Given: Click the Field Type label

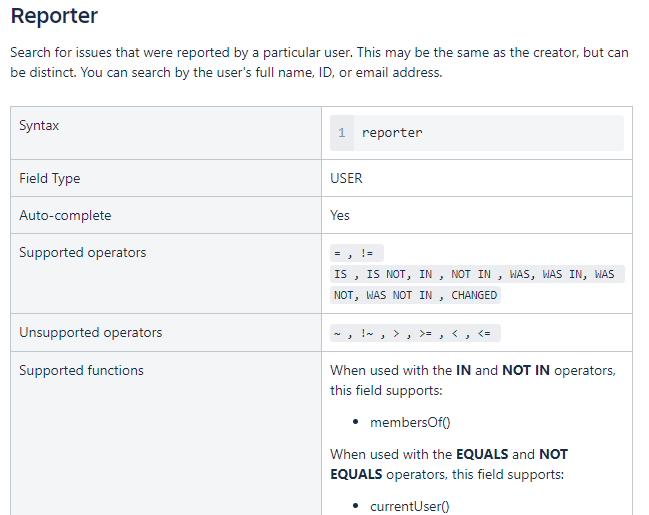Looking at the screenshot, I should (50, 178).
